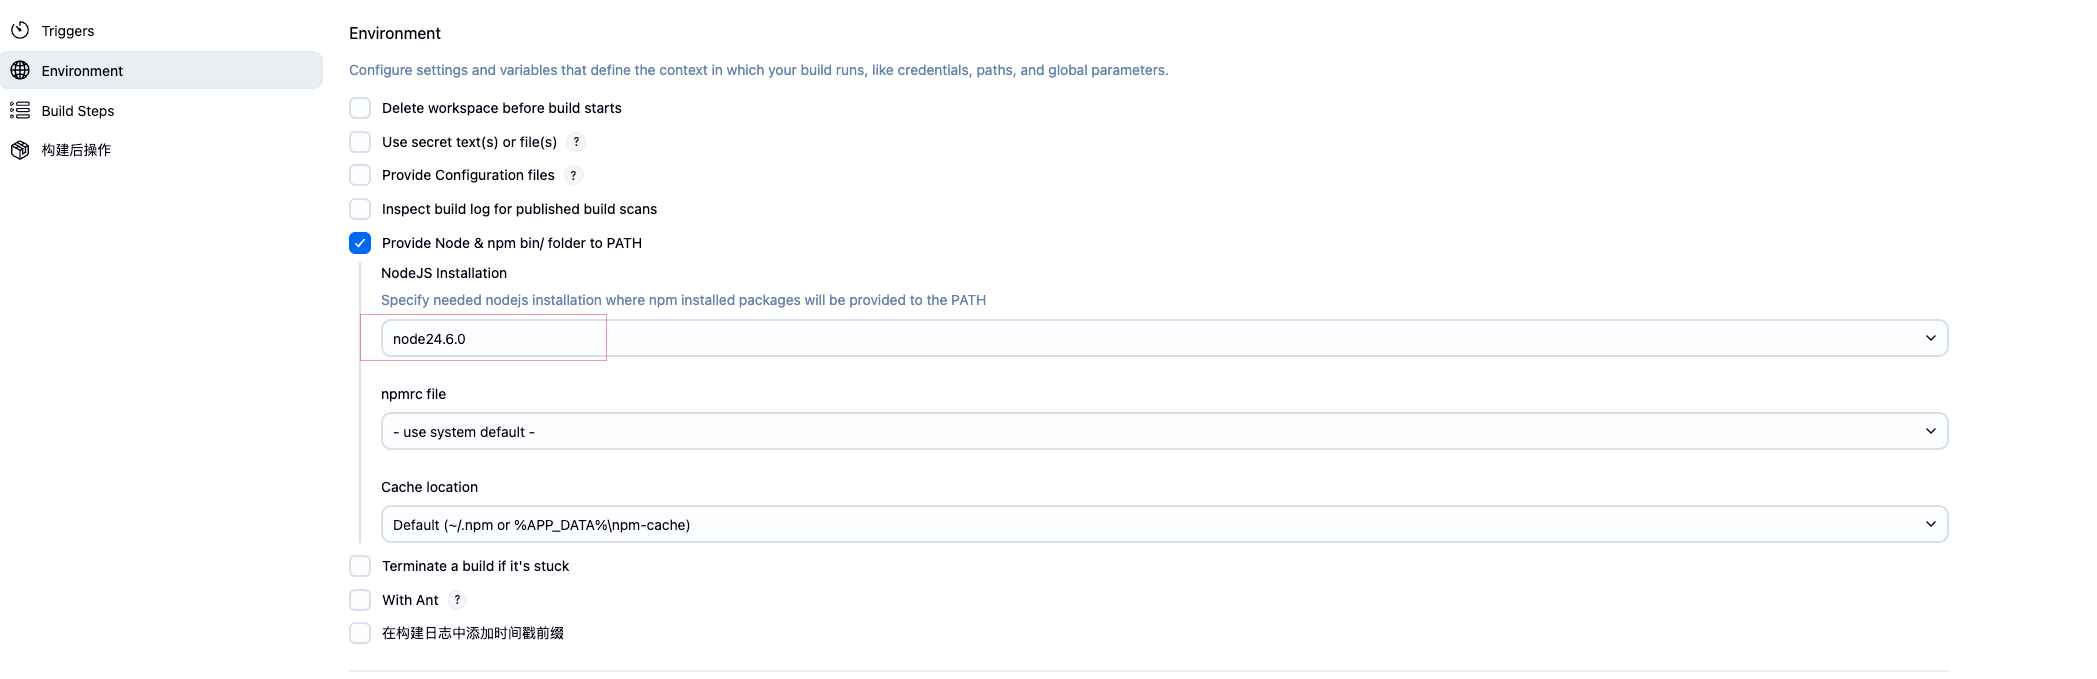Uncheck Provide Node & npm bin/ folder to PATH
Viewport: 2097px width, 679px height.
tap(360, 243)
